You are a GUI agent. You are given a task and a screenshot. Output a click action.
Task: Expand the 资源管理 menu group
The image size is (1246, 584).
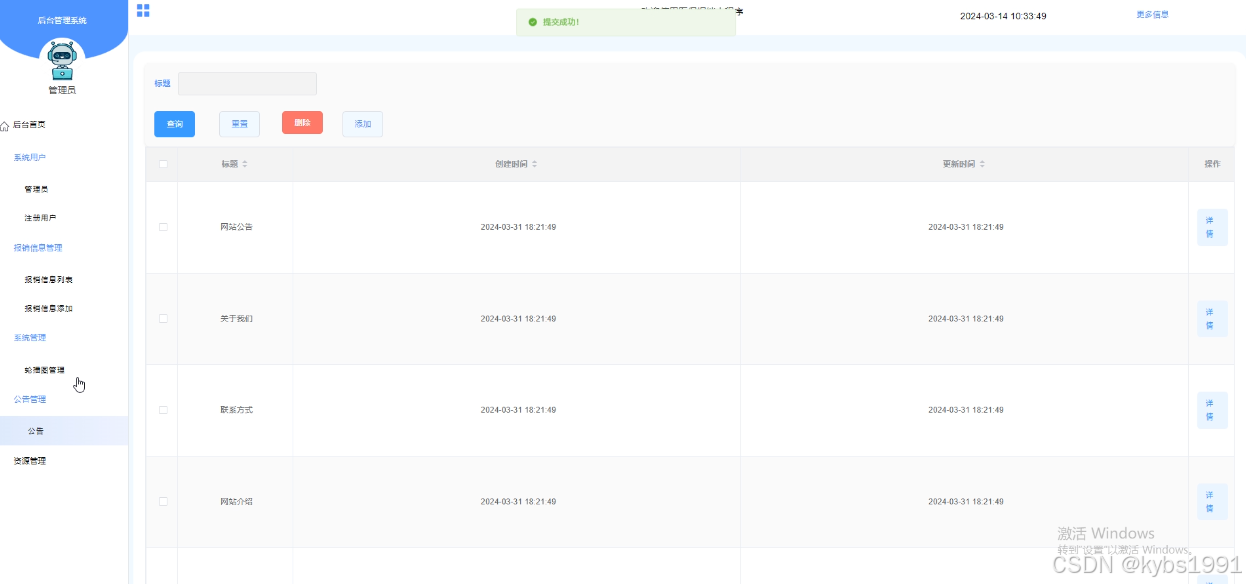point(30,461)
